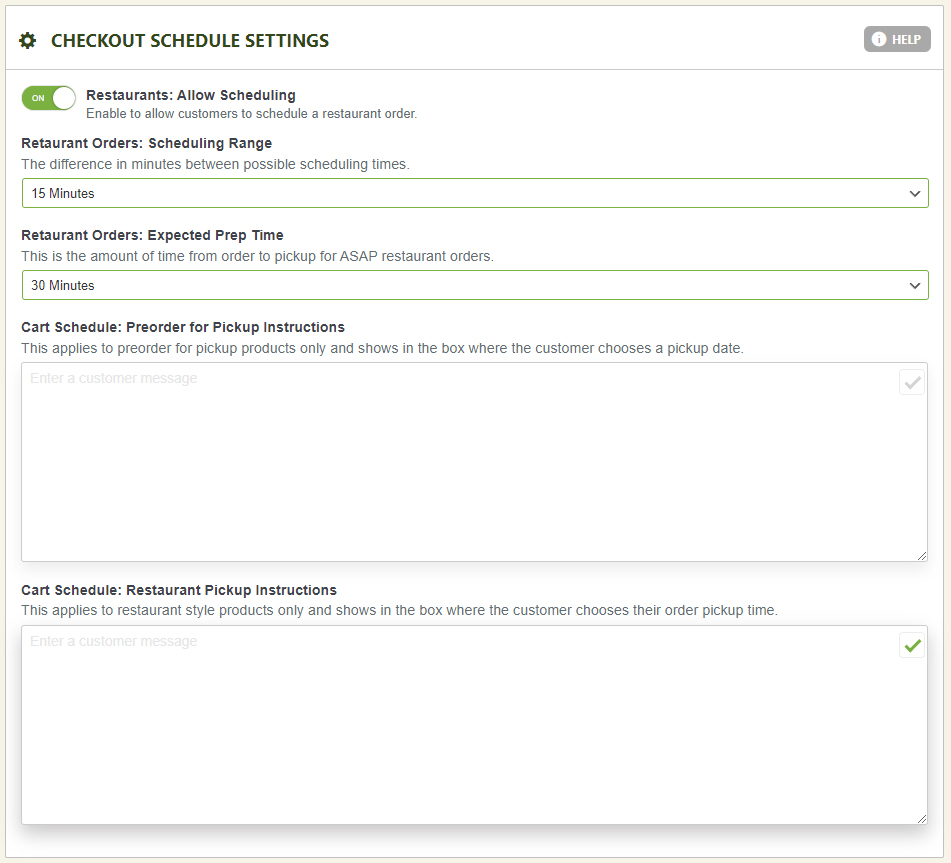The height and width of the screenshot is (863, 951).
Task: Click chevron arrow on the 30 Minutes dropdown
Action: pyautogui.click(x=914, y=285)
